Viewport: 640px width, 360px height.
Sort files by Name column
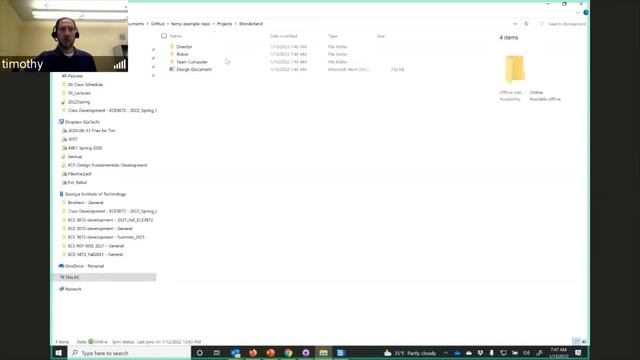176,36
